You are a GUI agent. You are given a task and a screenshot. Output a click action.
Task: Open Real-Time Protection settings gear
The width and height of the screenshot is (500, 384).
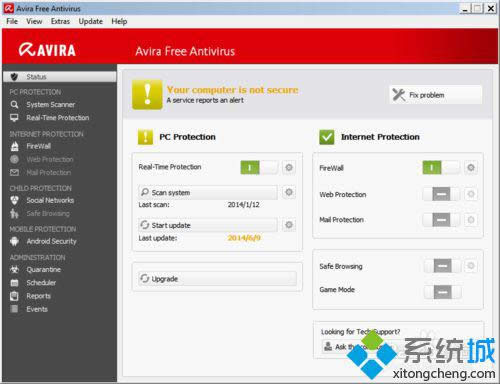click(289, 167)
